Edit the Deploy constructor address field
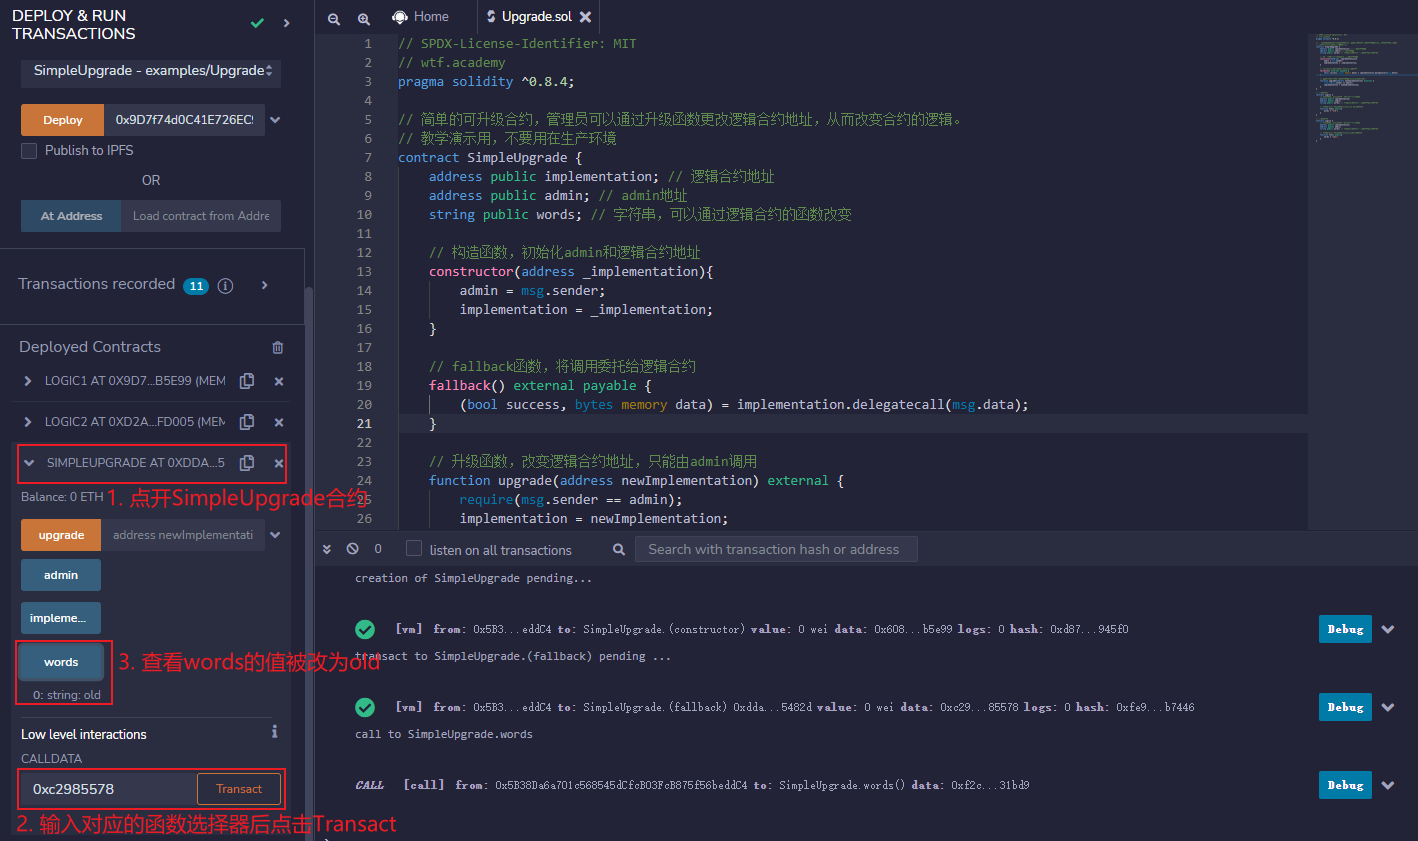Screen dimensions: 1418x841 coord(184,120)
